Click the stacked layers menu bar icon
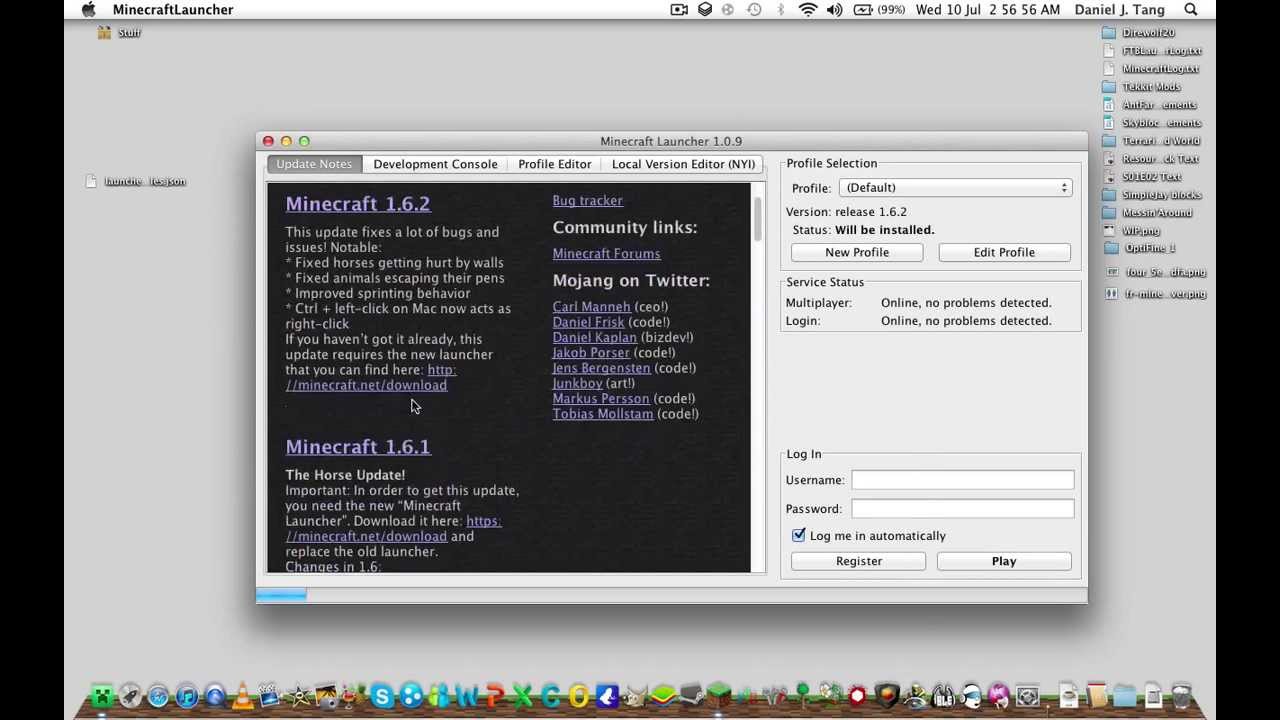The width and height of the screenshot is (1280, 720). pos(705,10)
